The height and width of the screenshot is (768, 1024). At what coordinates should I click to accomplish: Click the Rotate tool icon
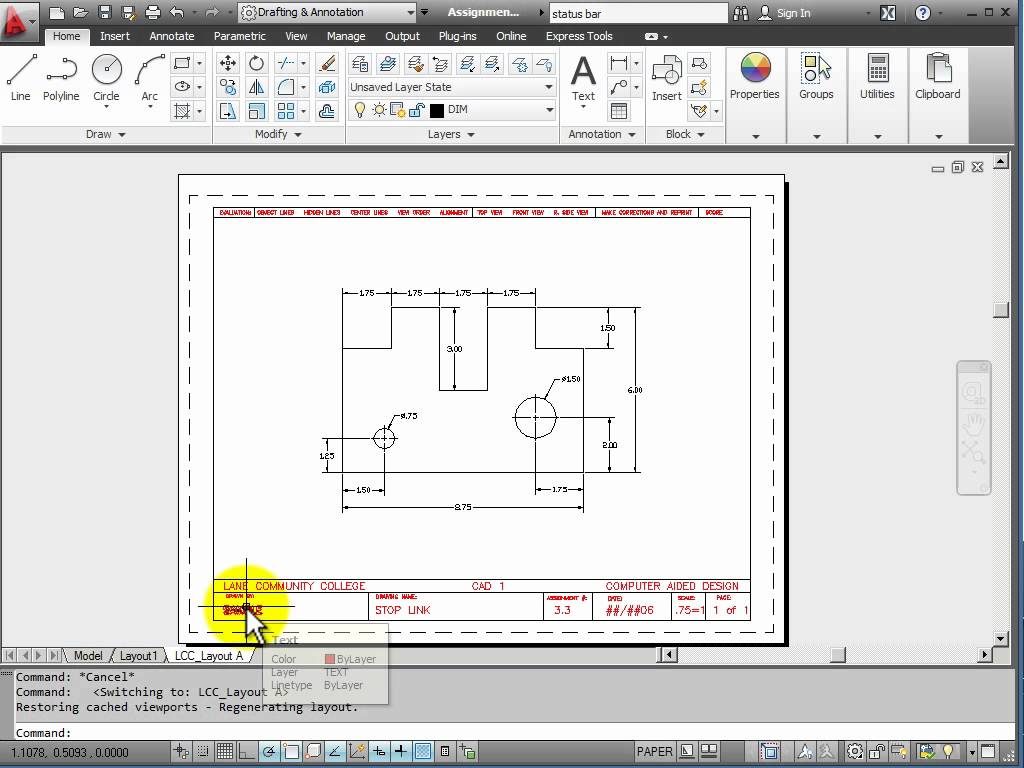256,63
